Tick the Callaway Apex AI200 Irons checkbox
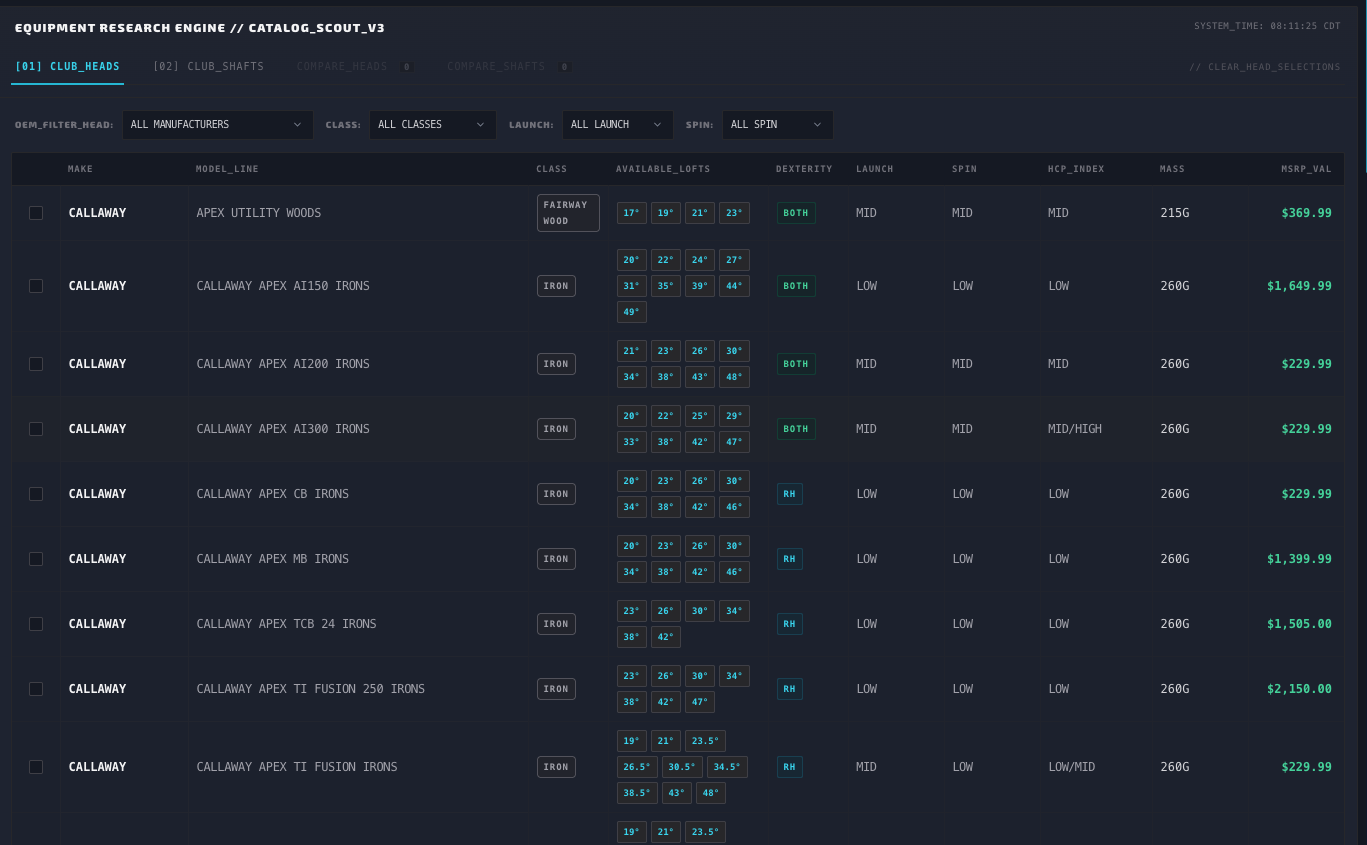The image size is (1367, 845). coord(36,364)
